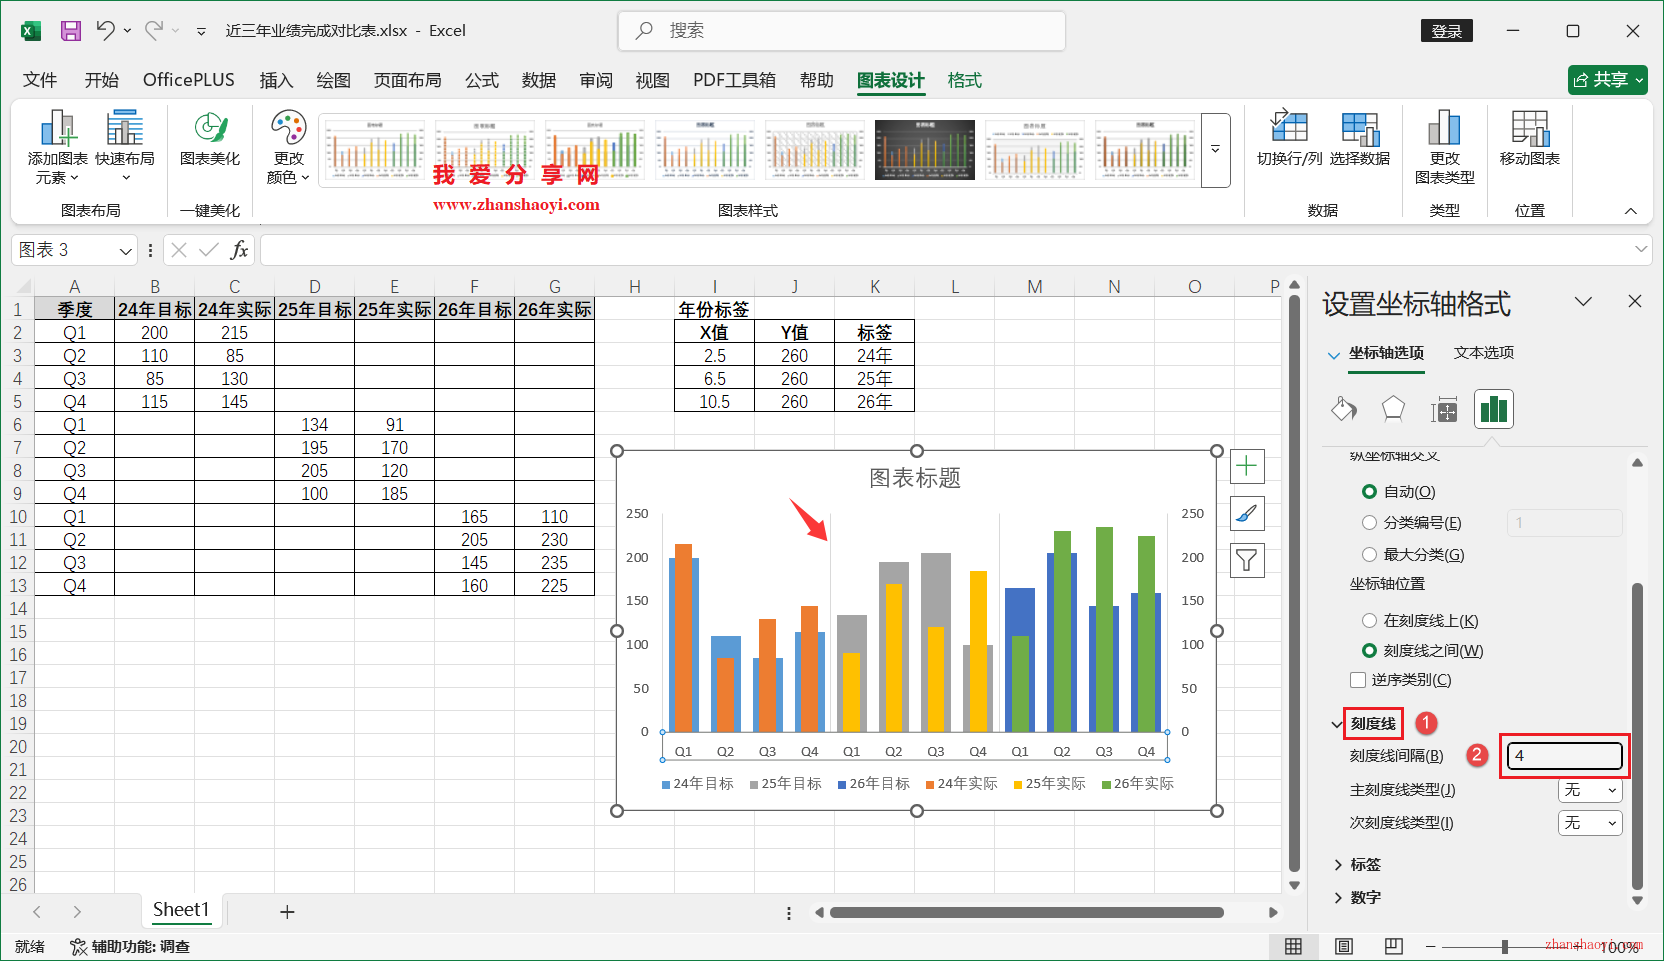Image resolution: width=1664 pixels, height=961 pixels.
Task: Click the accessibility check status icon
Action: tap(78, 946)
